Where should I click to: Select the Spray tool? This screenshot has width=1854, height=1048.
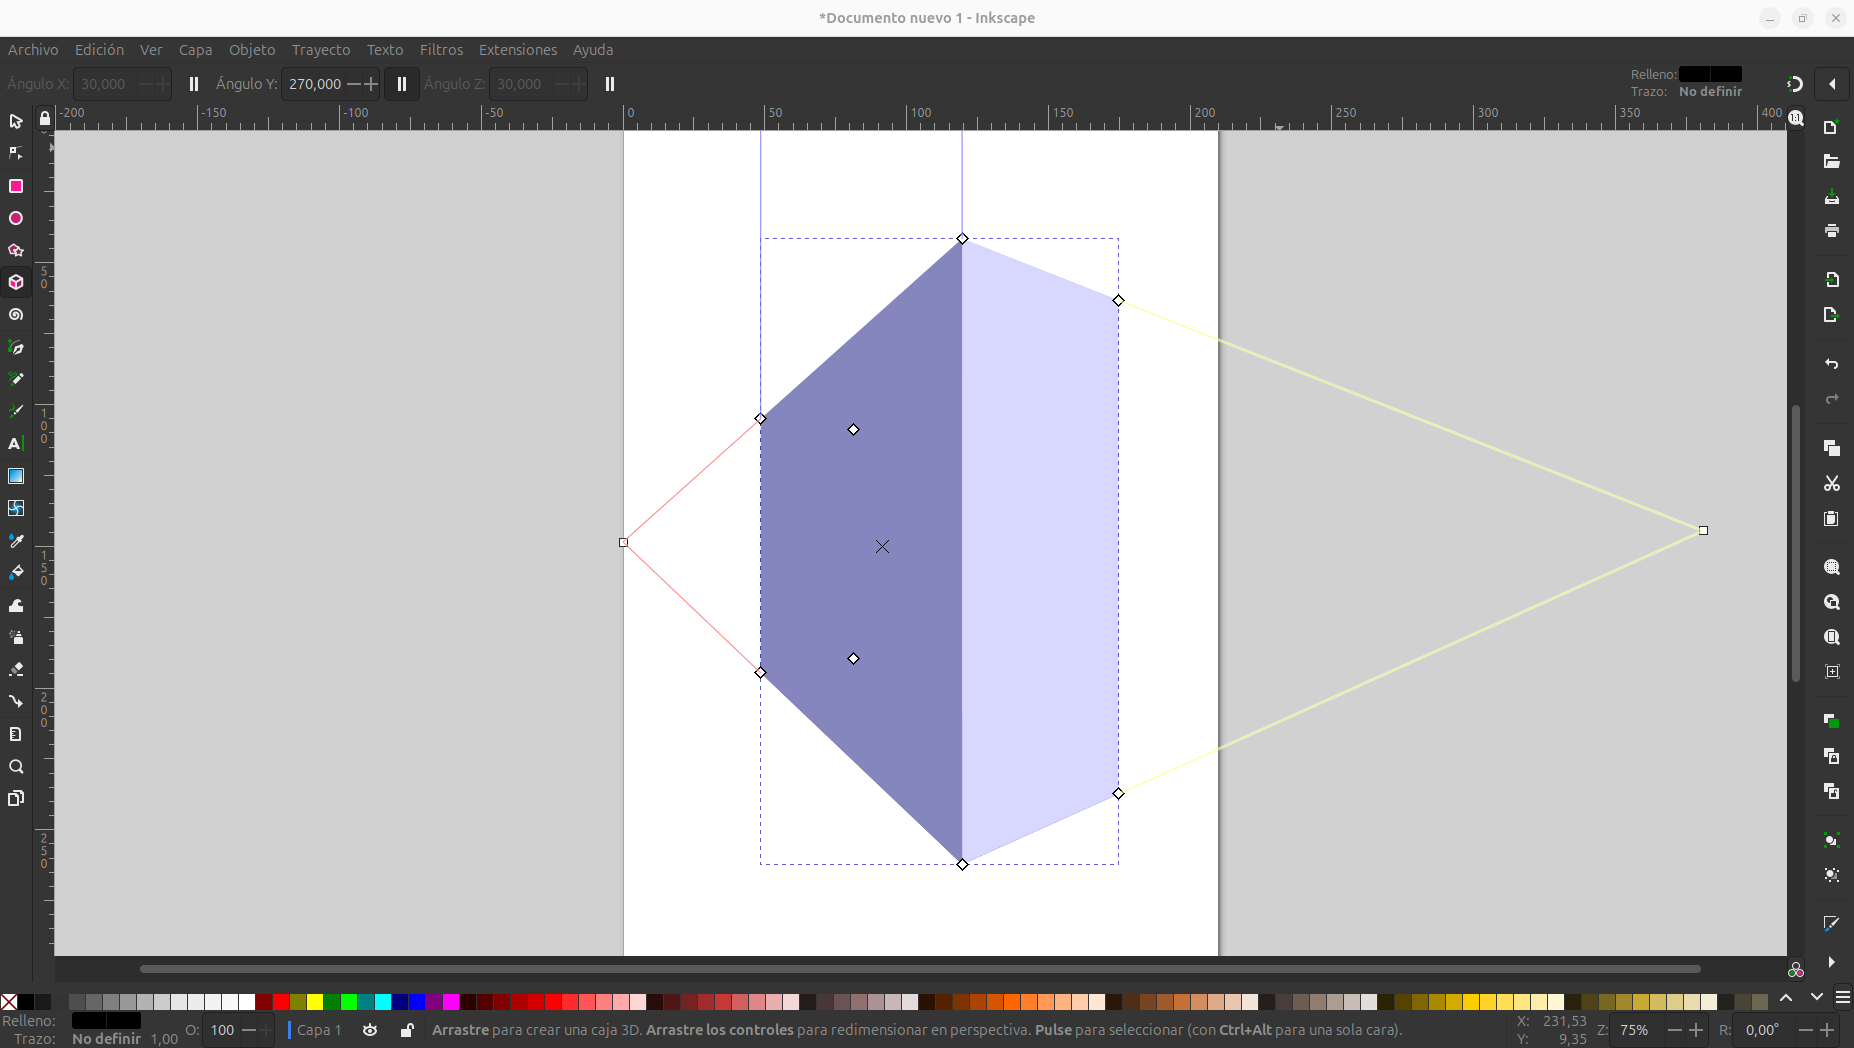16,637
